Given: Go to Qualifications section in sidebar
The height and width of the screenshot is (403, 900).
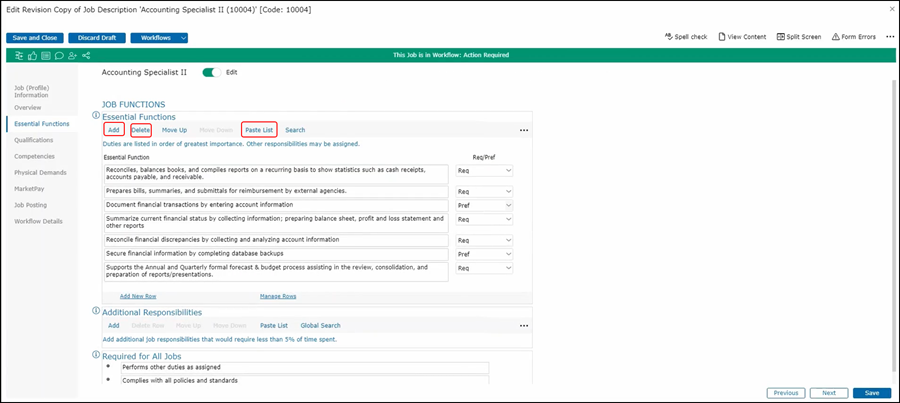Looking at the screenshot, I should 35,140.
